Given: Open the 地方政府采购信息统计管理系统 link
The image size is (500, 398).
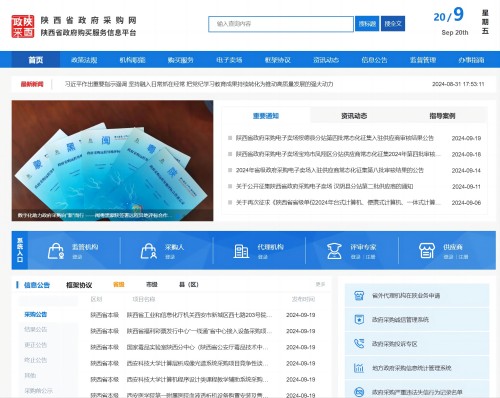Looking at the screenshot, I should [x=412, y=368].
